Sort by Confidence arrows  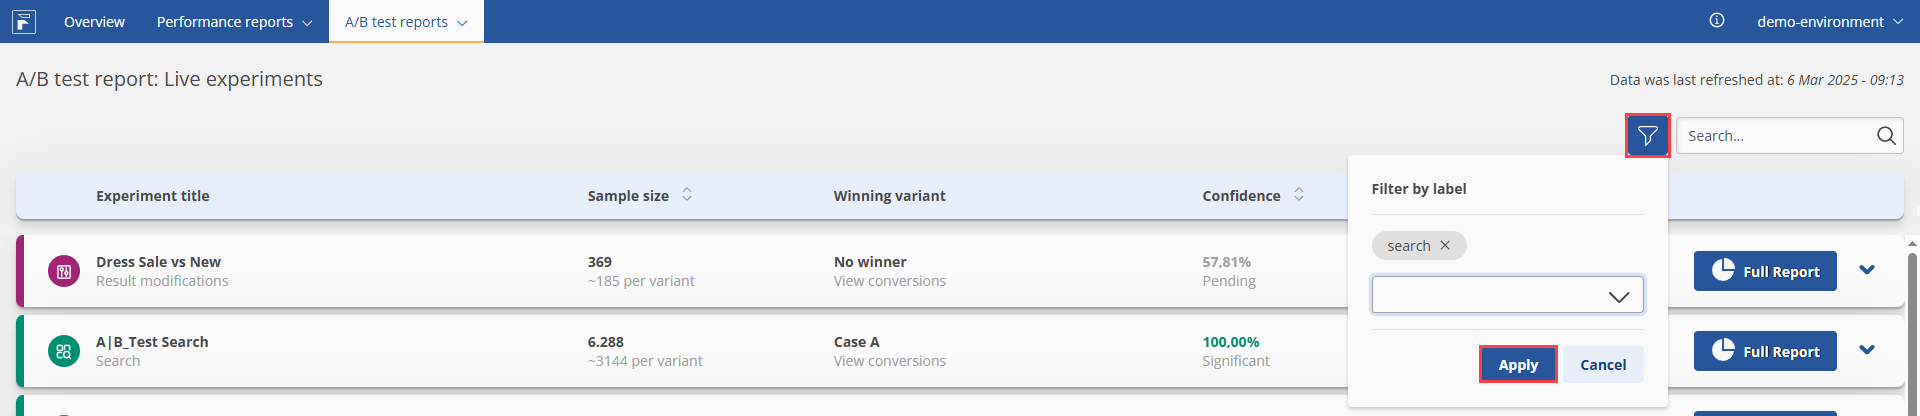1299,195
